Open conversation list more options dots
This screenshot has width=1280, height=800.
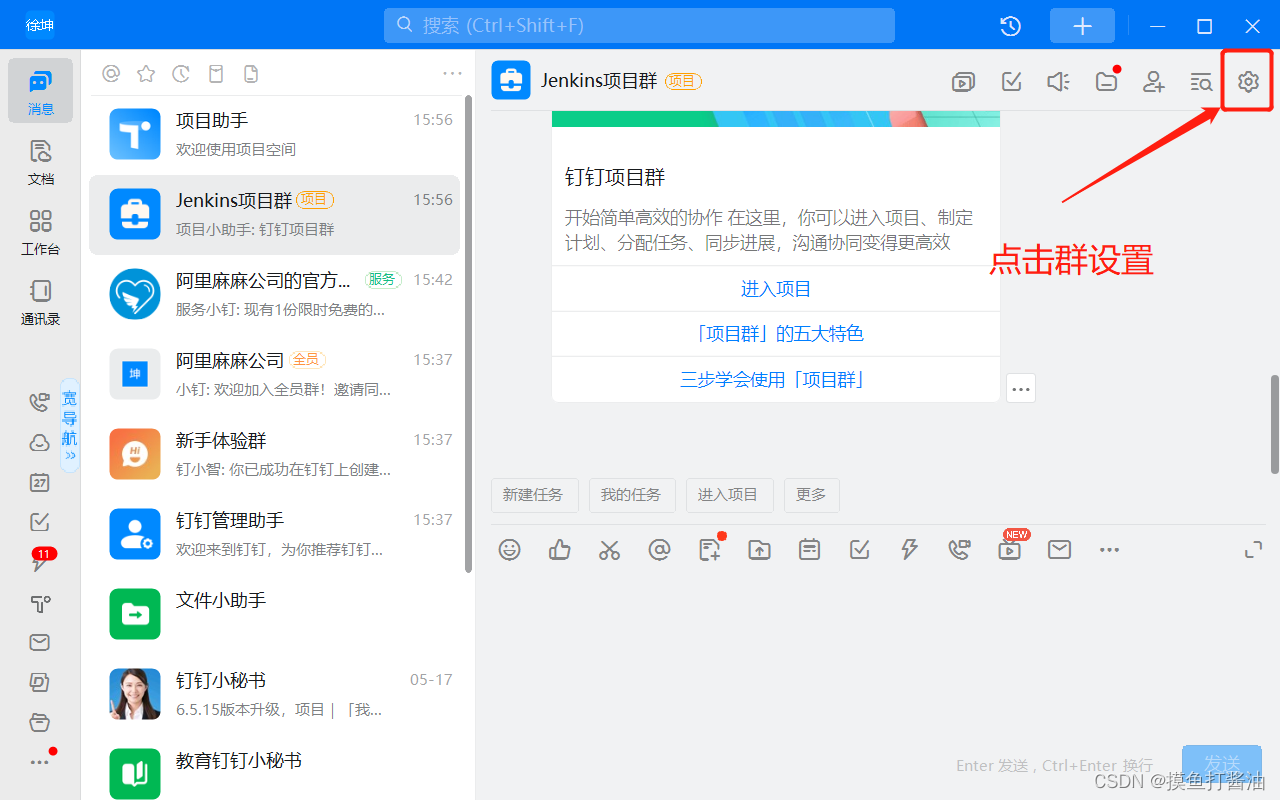tap(452, 73)
